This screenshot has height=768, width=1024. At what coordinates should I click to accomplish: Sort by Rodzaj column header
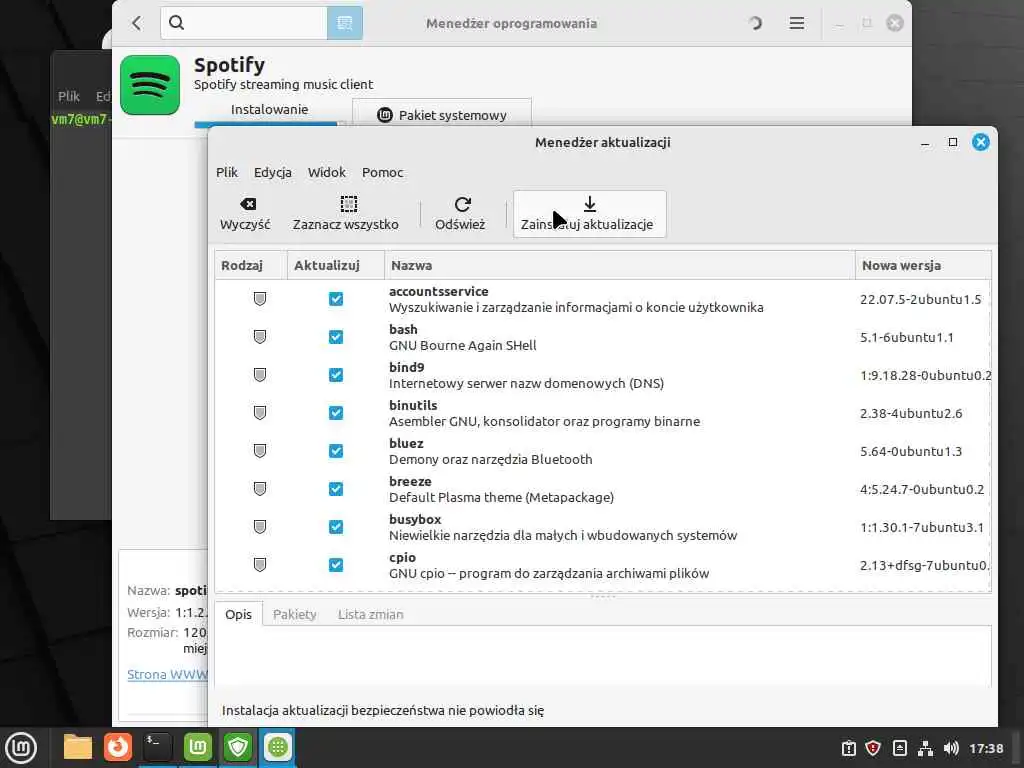[x=251, y=265]
